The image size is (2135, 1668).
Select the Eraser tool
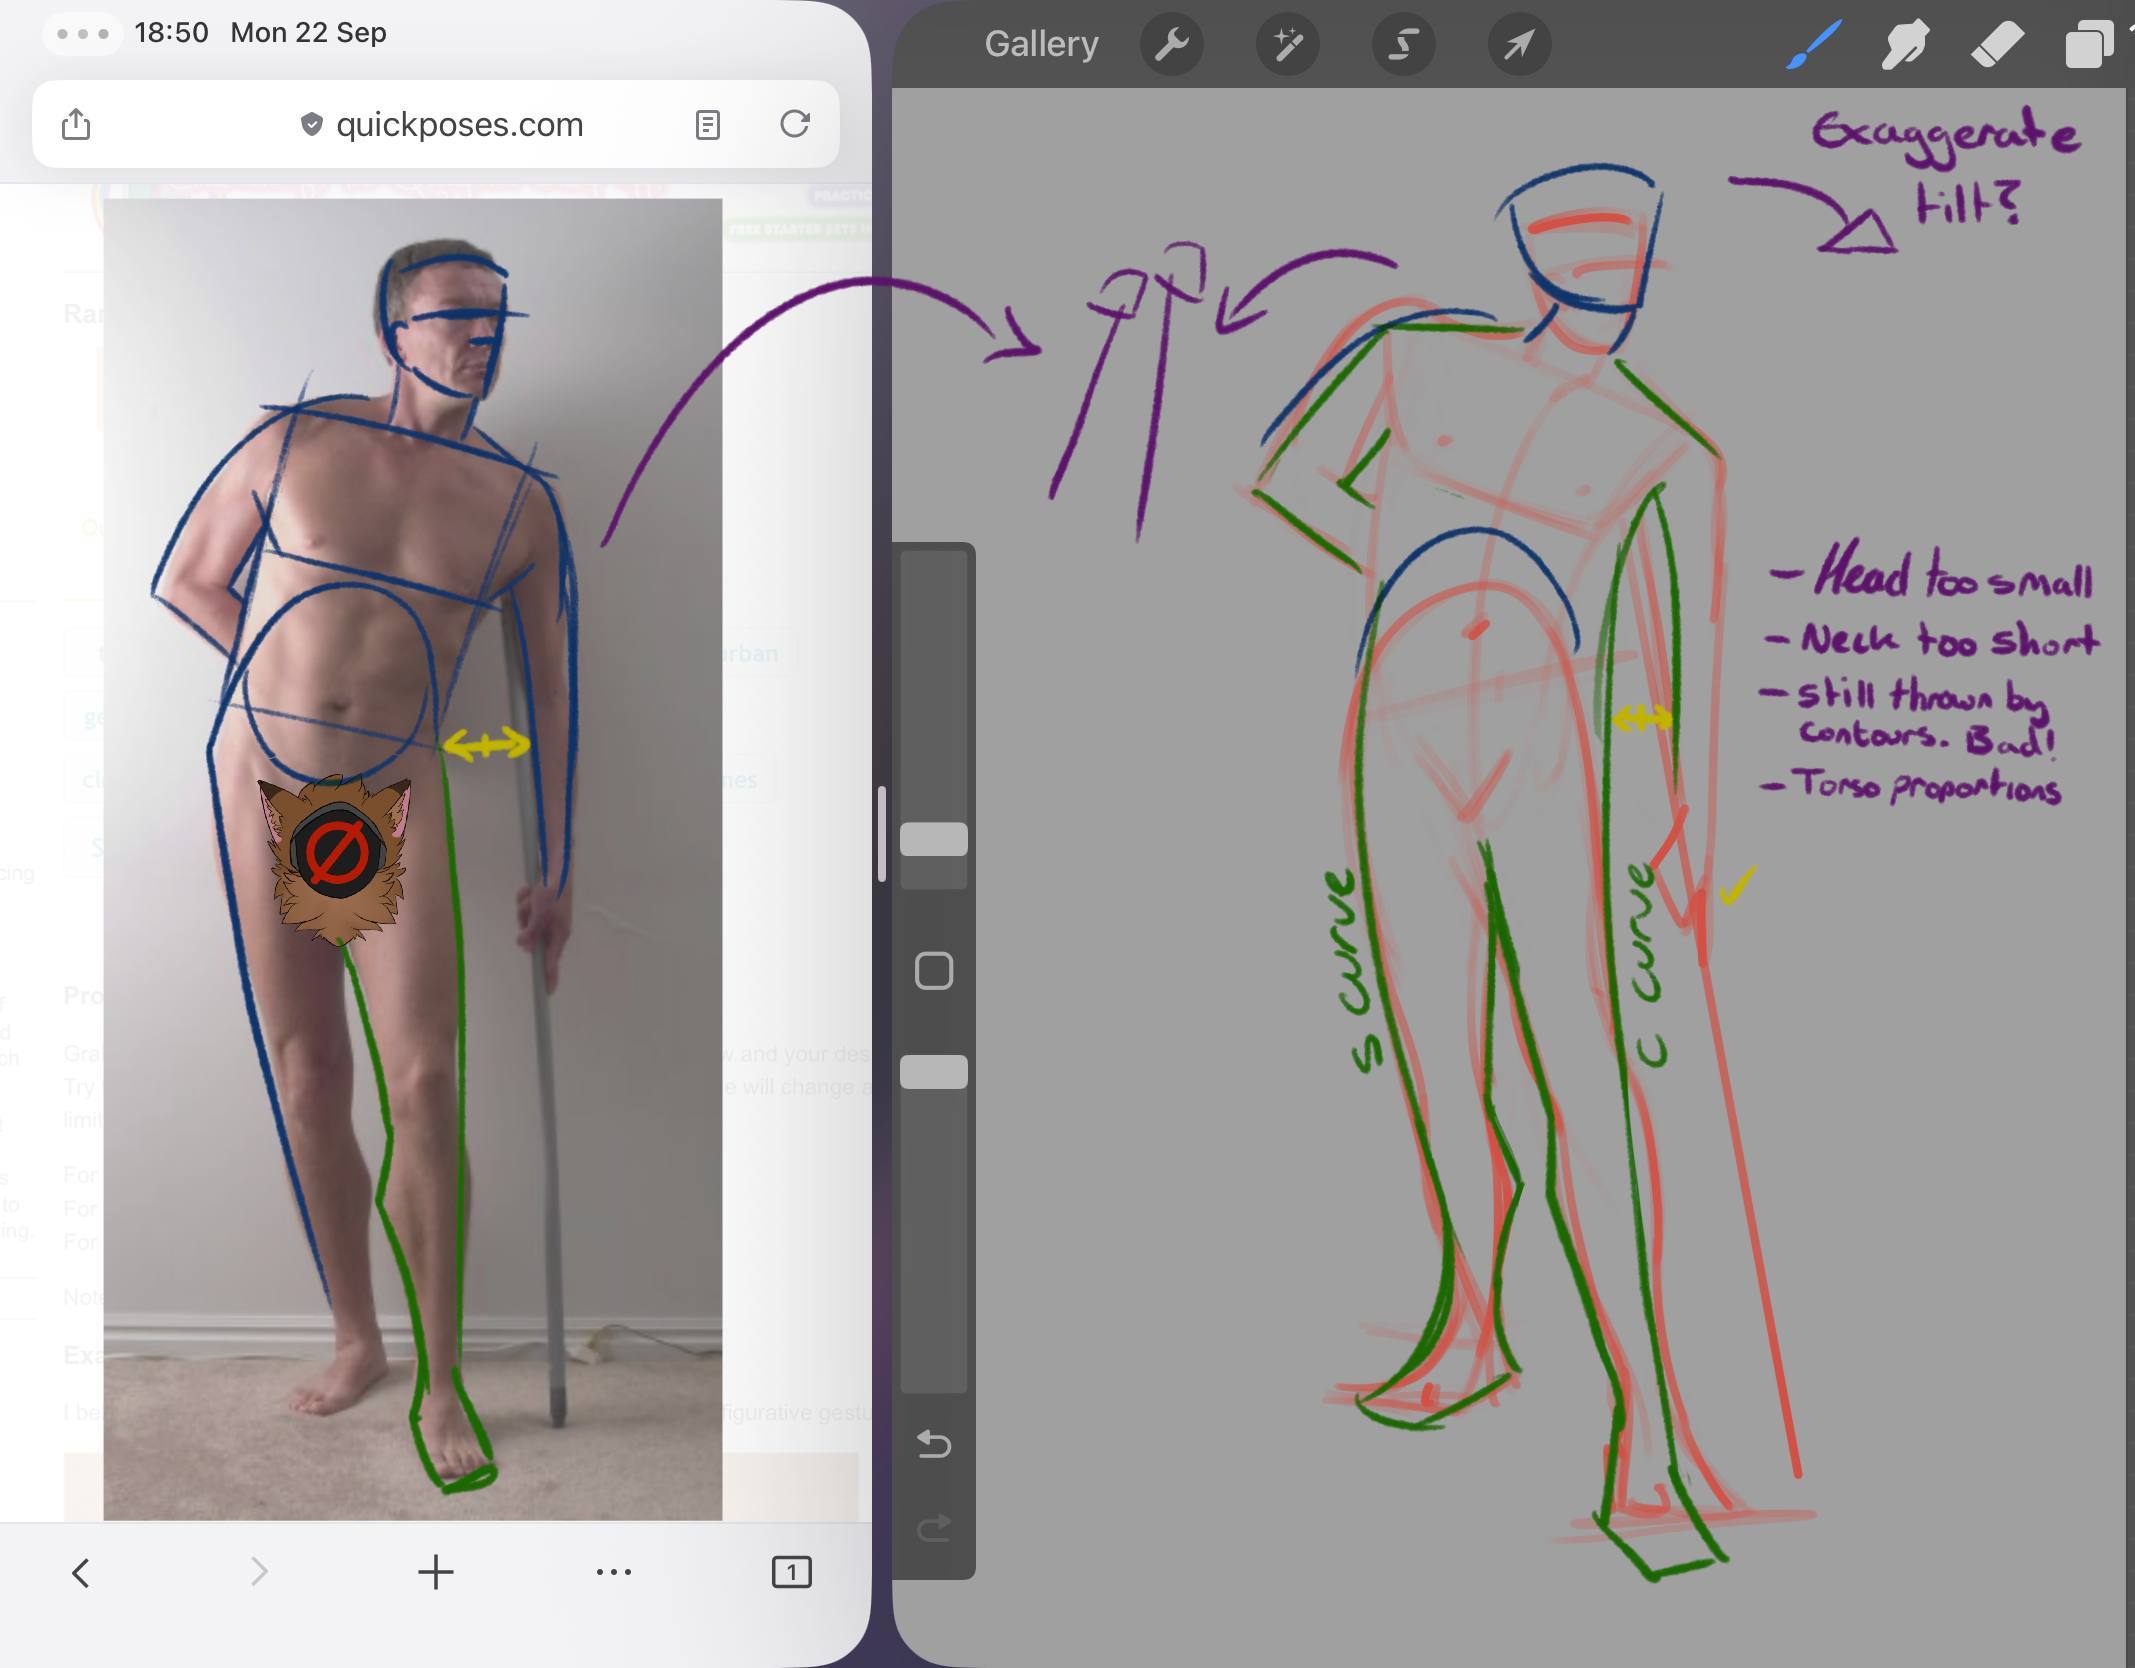tap(1996, 45)
